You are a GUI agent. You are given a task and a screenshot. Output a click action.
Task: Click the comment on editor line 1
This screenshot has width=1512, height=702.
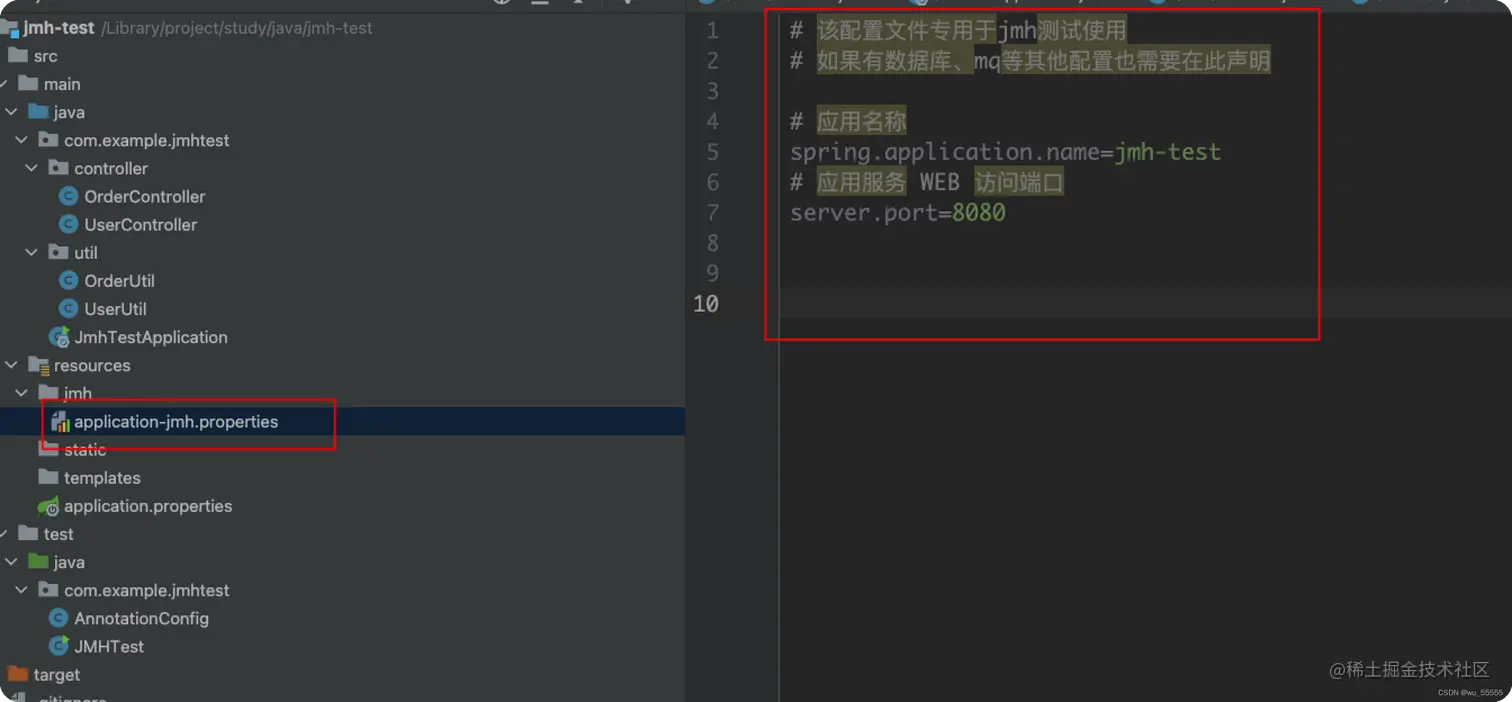tap(958, 31)
